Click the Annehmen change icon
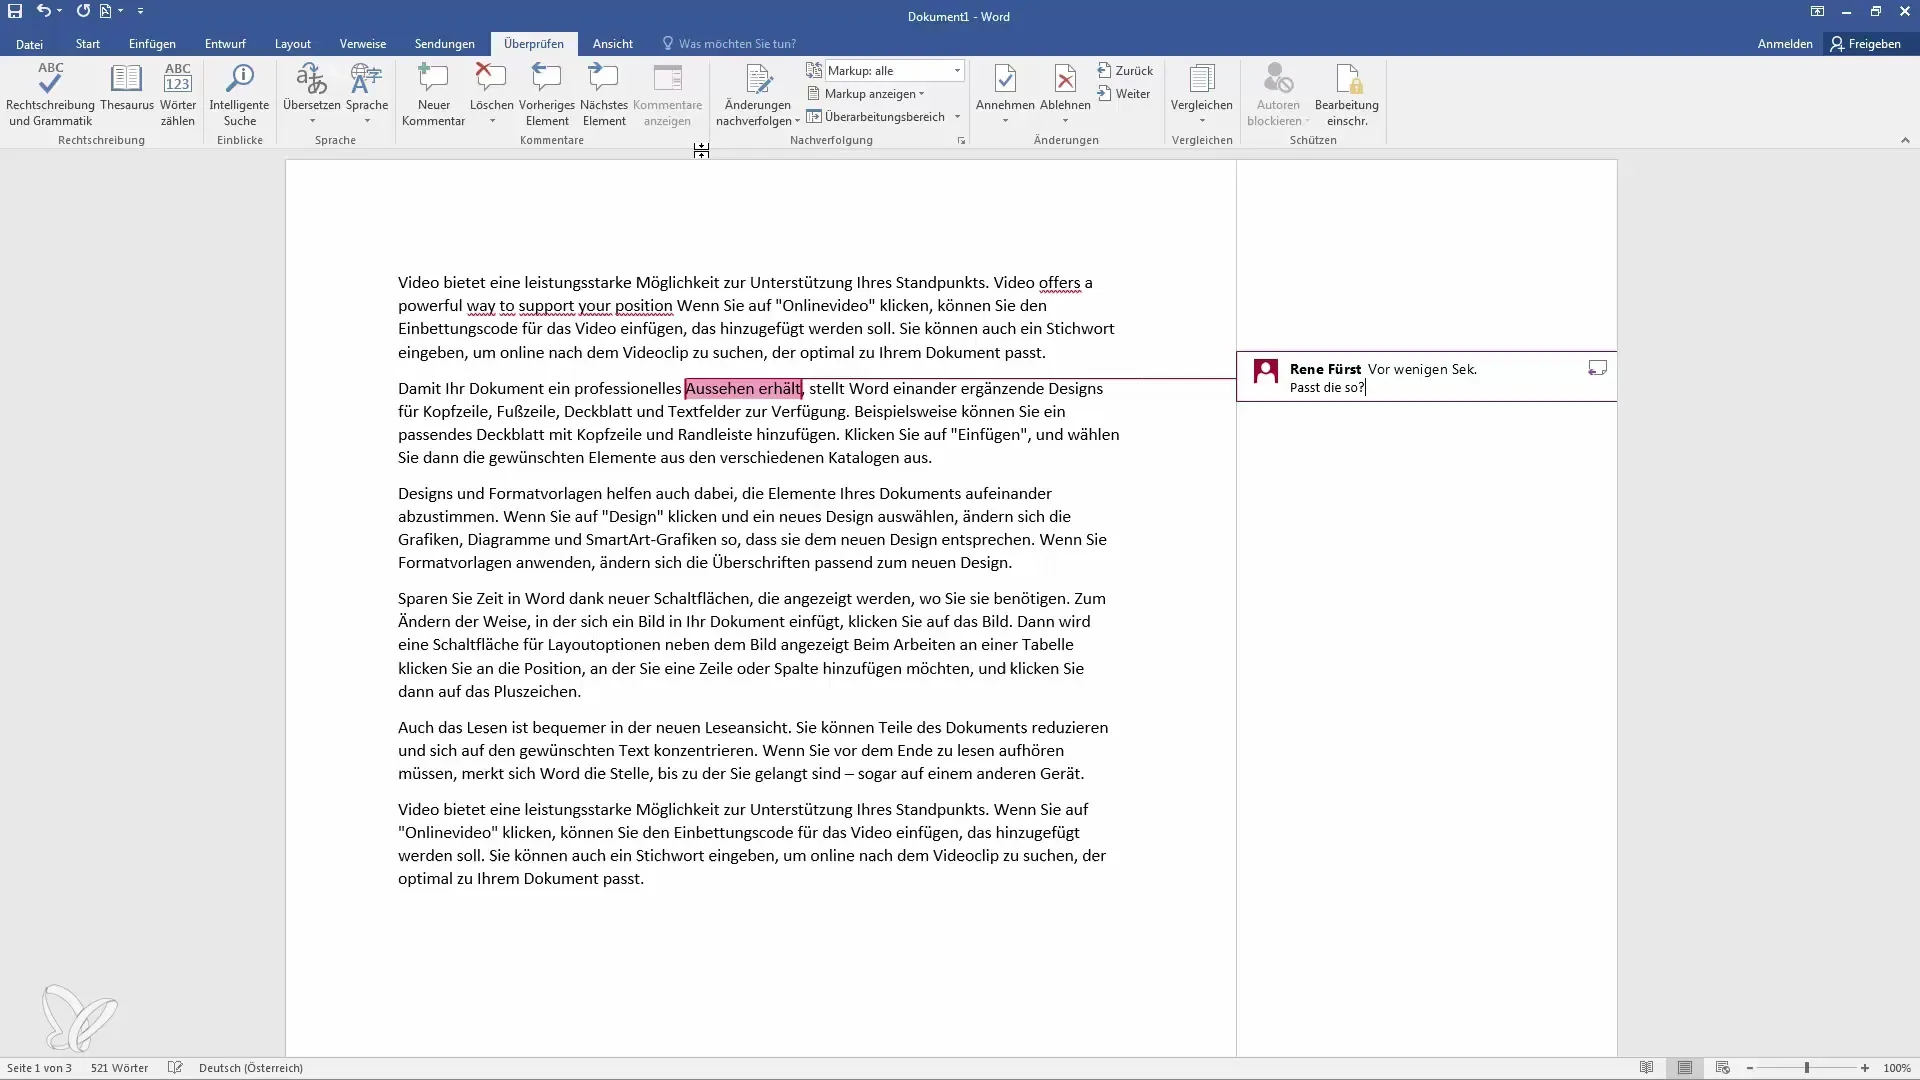This screenshot has width=1920, height=1080. coord(1005,80)
